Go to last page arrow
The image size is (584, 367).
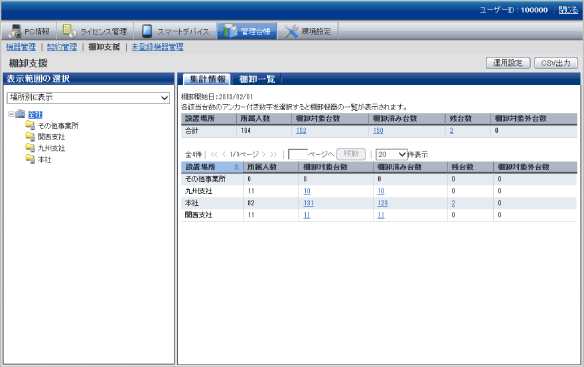(273, 154)
